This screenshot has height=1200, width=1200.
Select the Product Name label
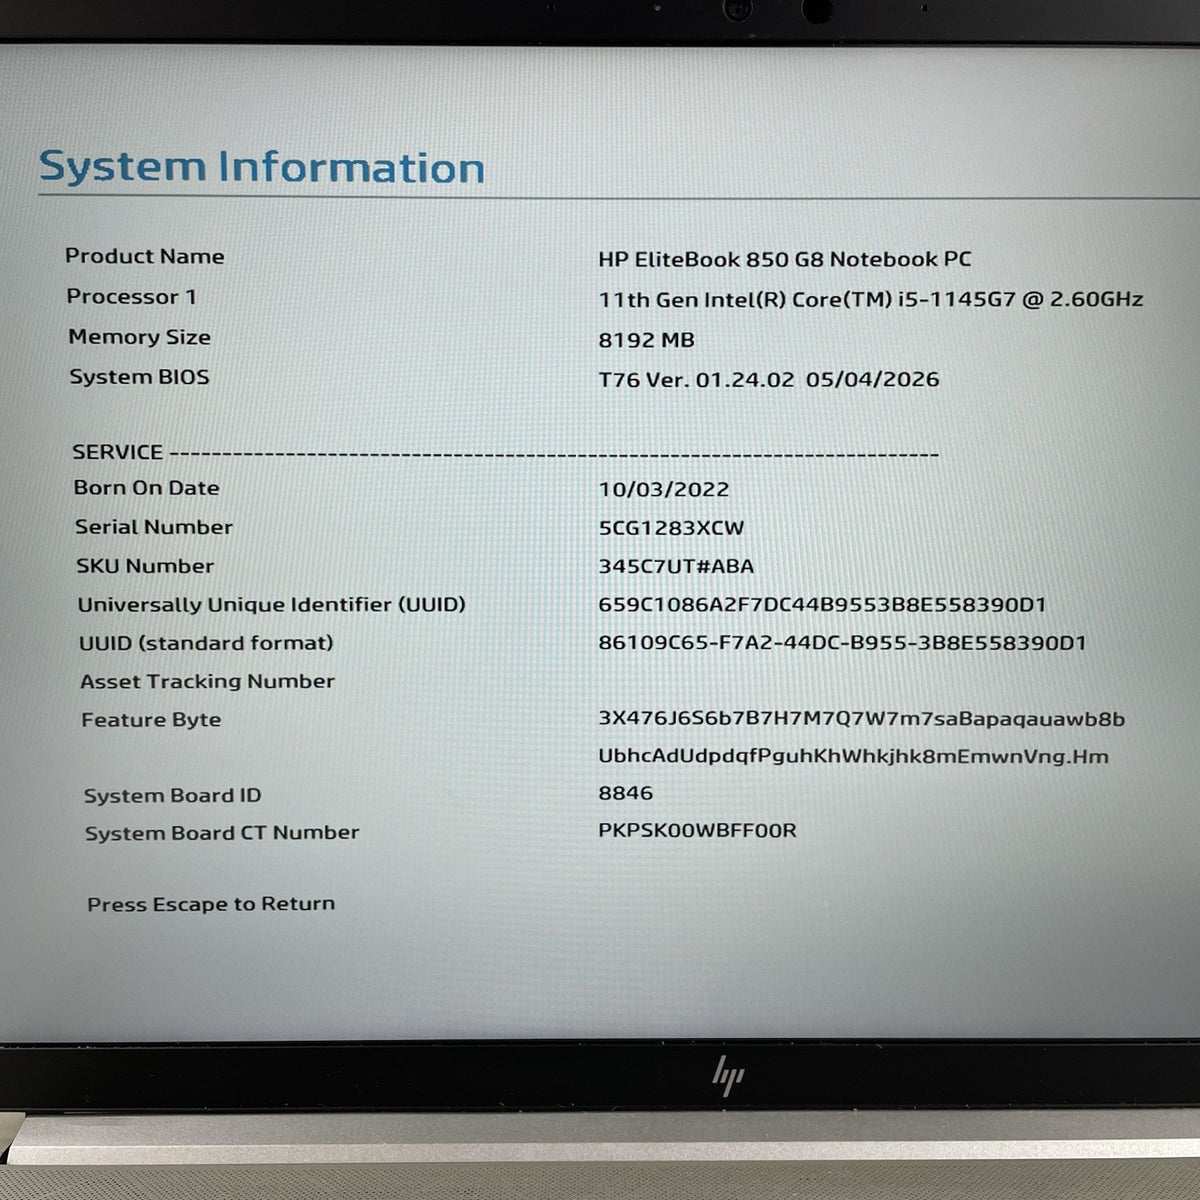[145, 256]
